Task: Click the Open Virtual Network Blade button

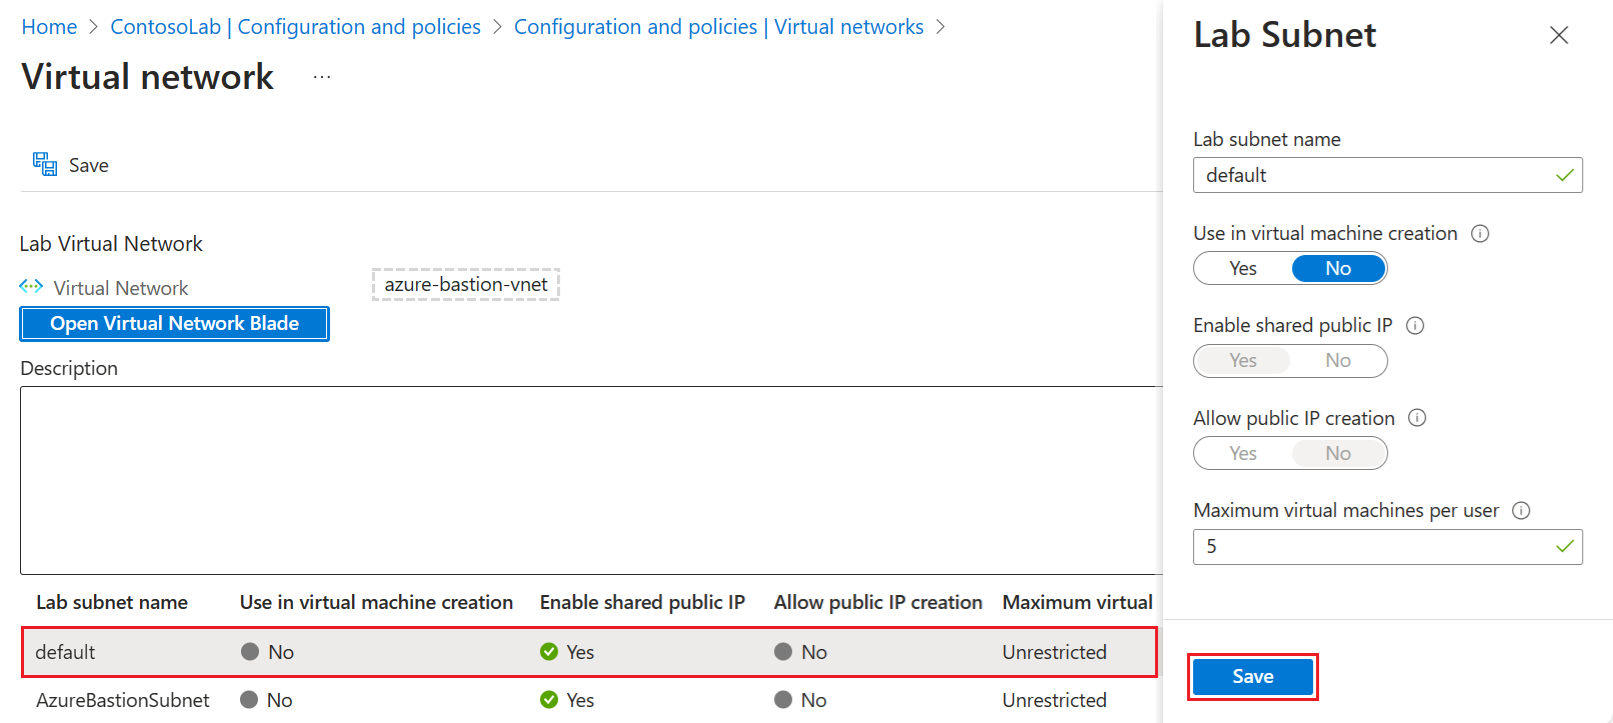Action: (x=174, y=323)
